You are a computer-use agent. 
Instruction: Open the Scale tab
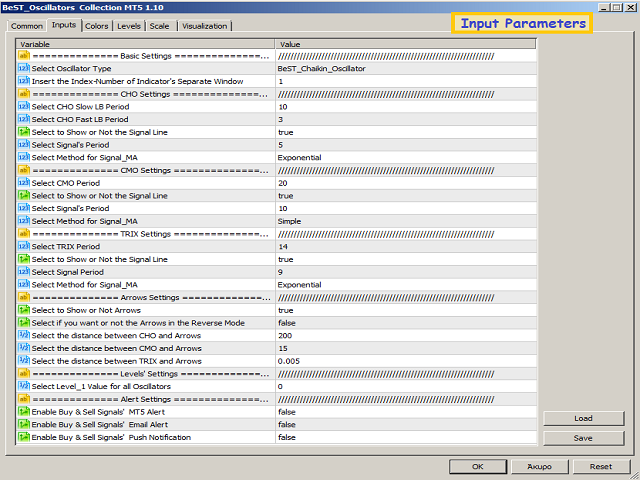click(x=159, y=26)
